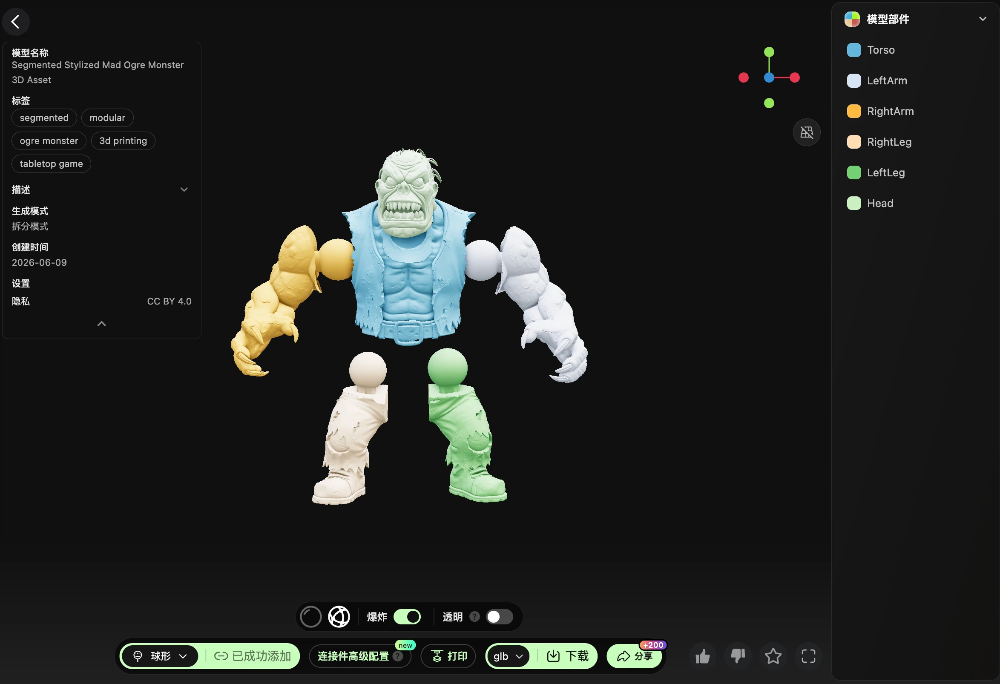Click the modular tag
The image size is (1000, 684).
click(107, 118)
